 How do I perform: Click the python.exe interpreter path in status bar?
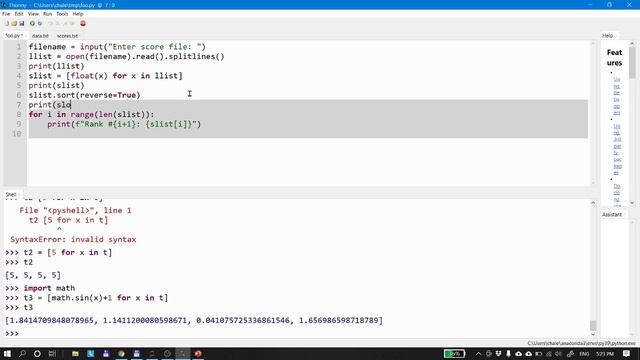pos(581,343)
